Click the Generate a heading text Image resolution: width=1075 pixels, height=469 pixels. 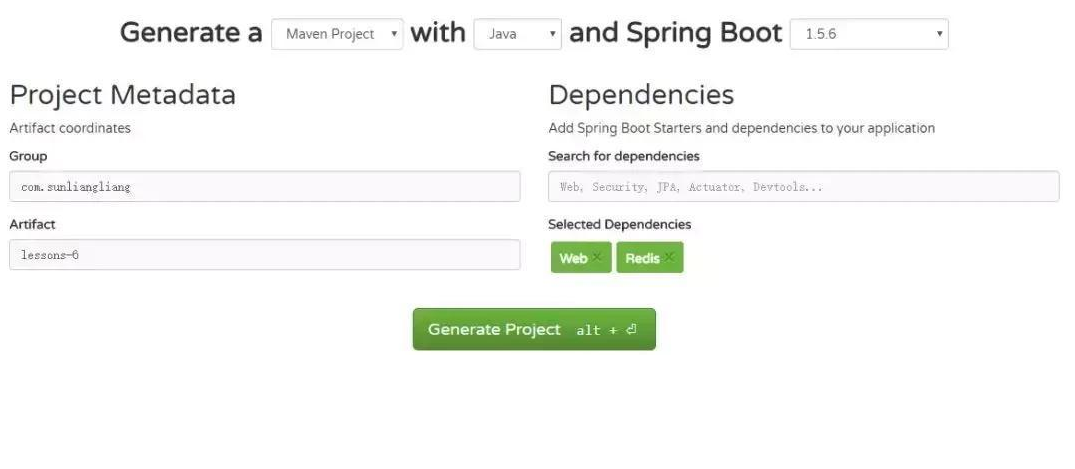click(x=191, y=33)
